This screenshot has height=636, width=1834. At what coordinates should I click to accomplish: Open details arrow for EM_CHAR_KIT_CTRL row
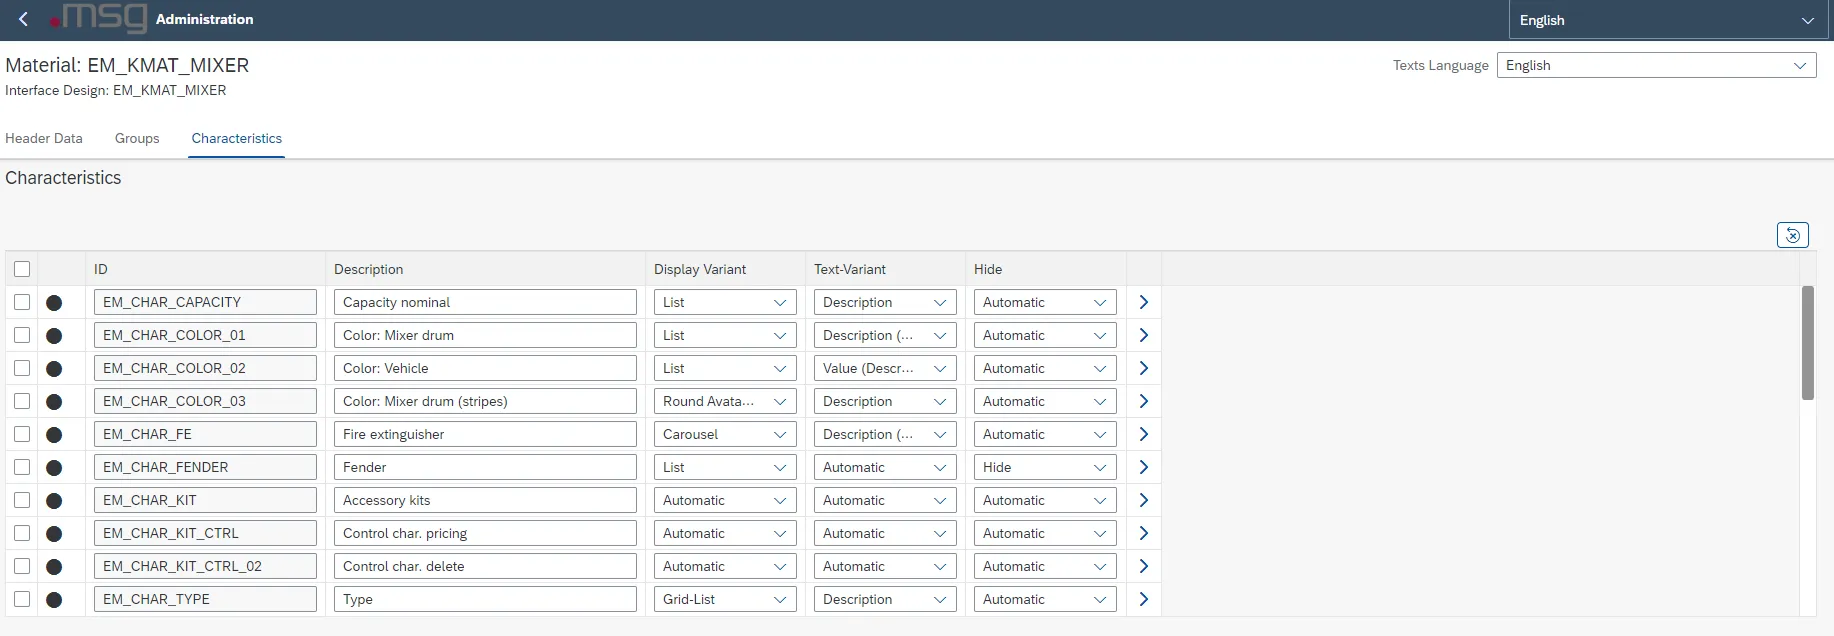[1143, 533]
